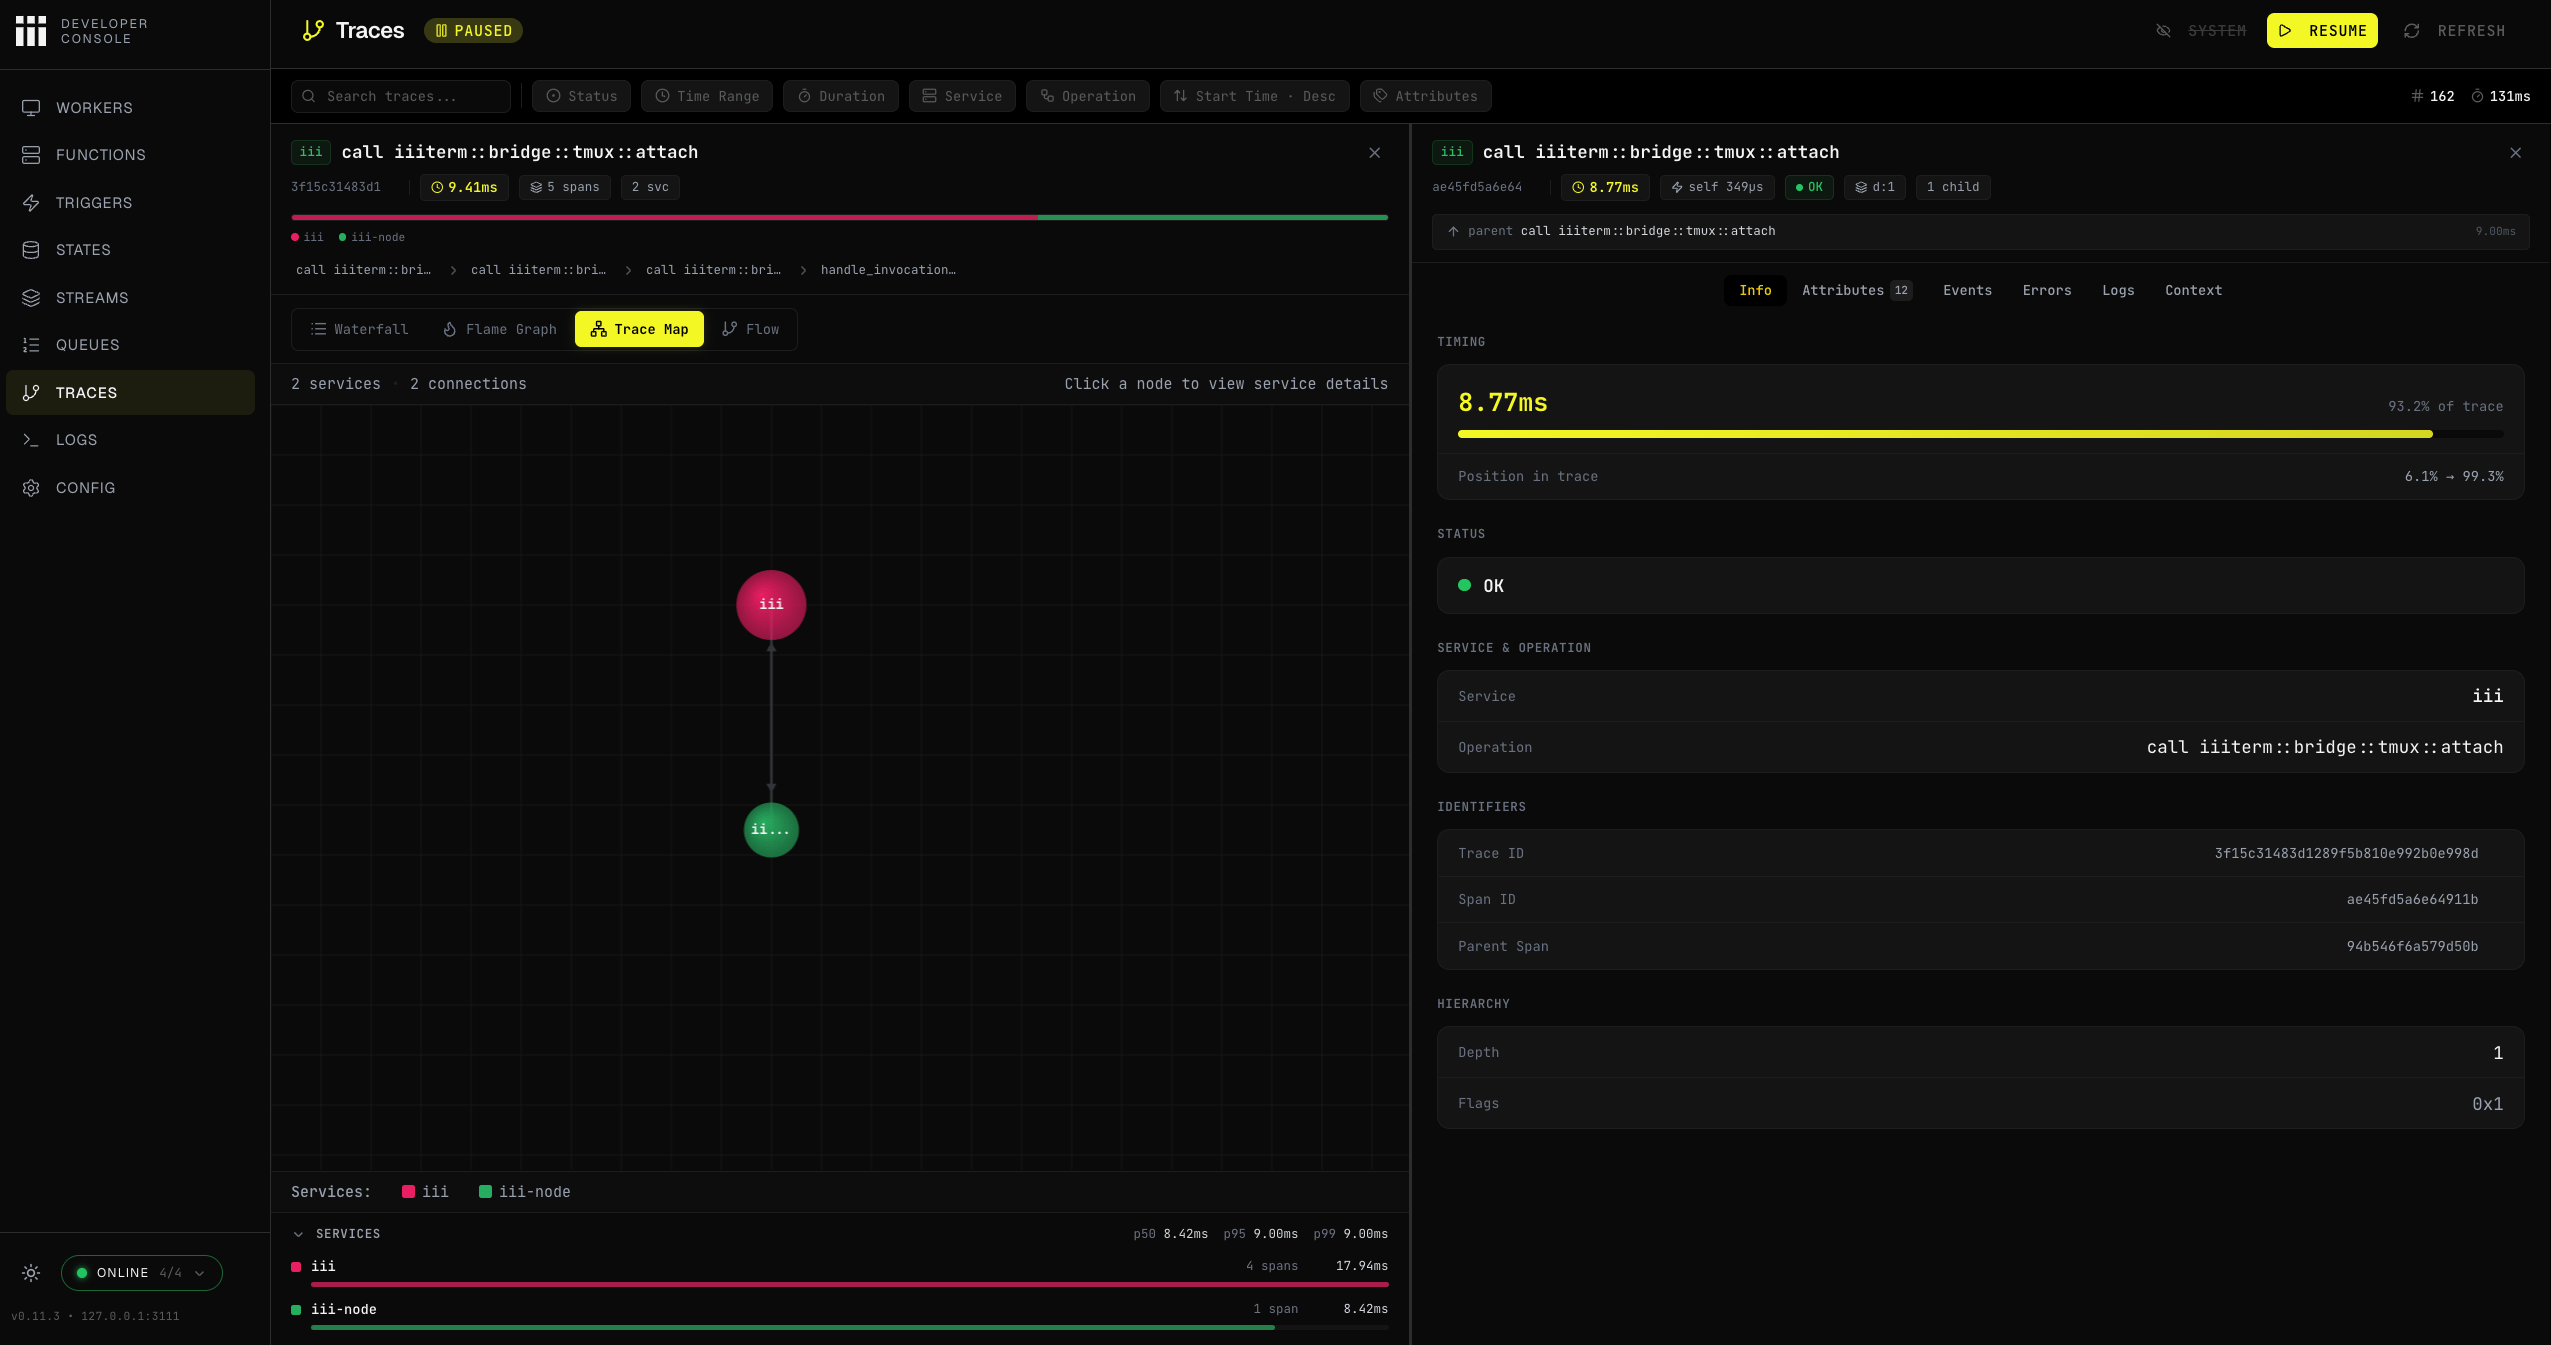Viewport: 2551px width, 1345px height.
Task: Toggle light/dark theme sun icon
Action: pyautogui.click(x=31, y=1273)
